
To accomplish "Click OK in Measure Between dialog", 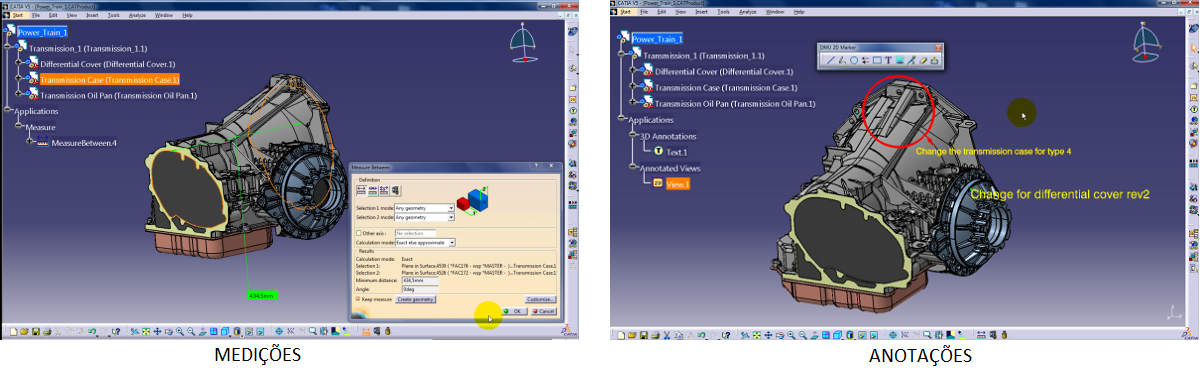I will click(x=514, y=311).
